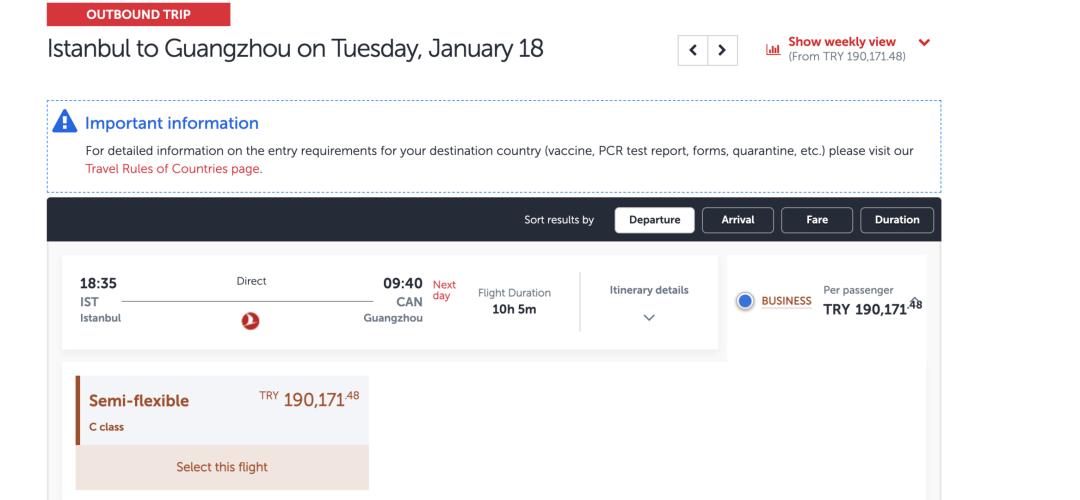
Task: Go to the next day arrow
Action: coord(722,49)
